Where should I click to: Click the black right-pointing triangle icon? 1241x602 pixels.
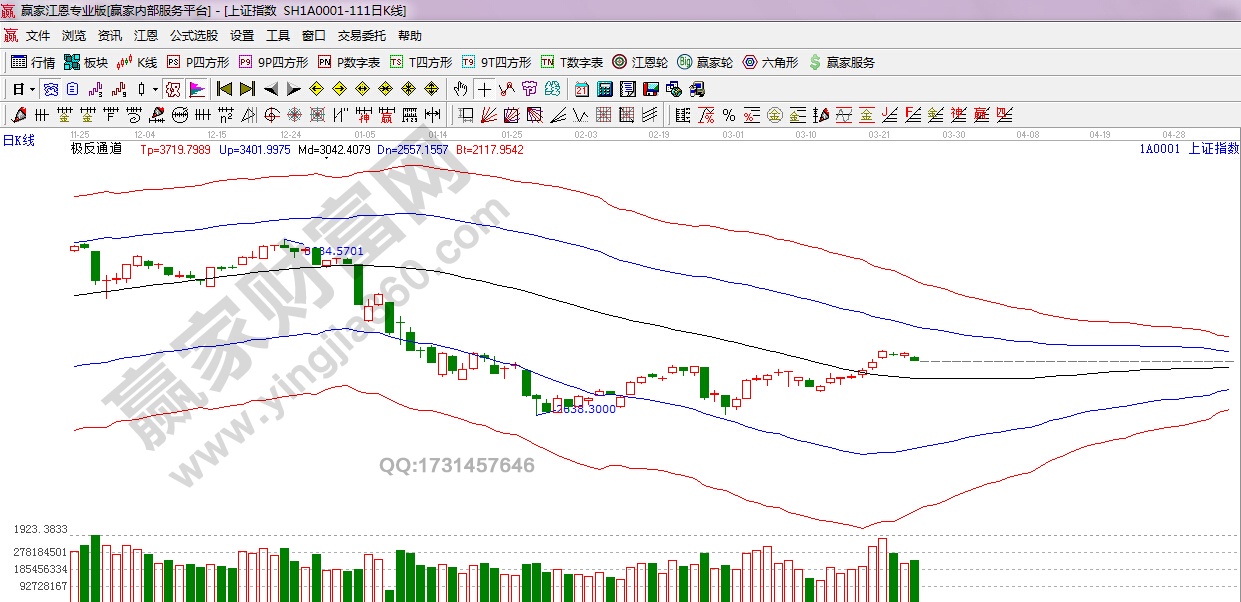coord(293,89)
